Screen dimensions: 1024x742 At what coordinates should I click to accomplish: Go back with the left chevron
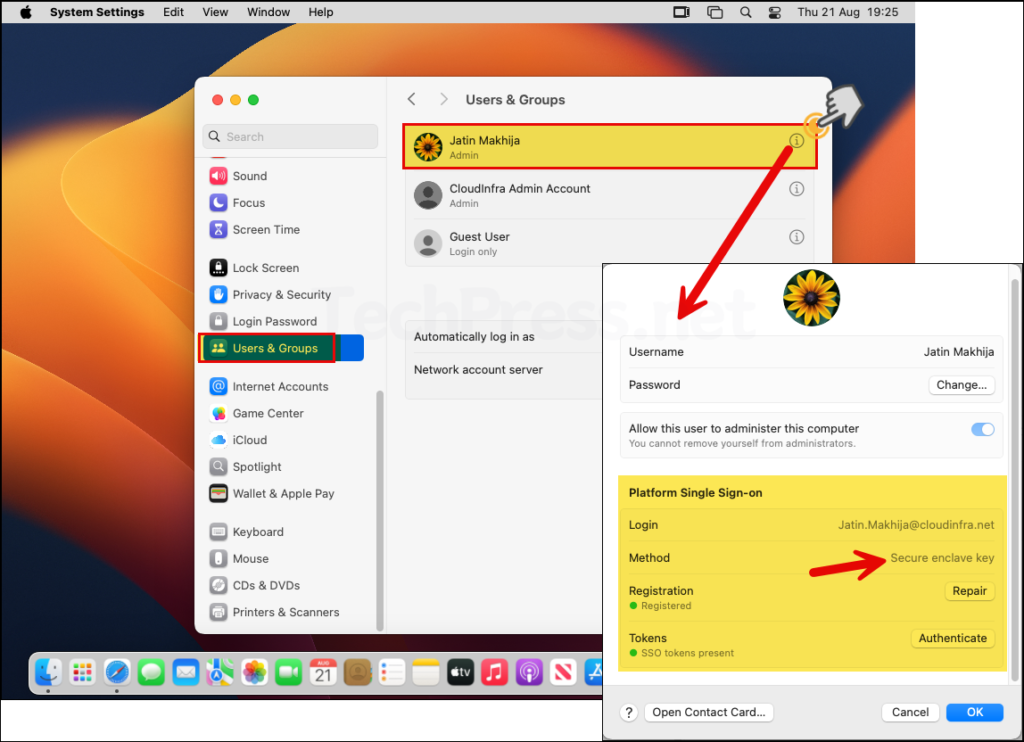411,99
